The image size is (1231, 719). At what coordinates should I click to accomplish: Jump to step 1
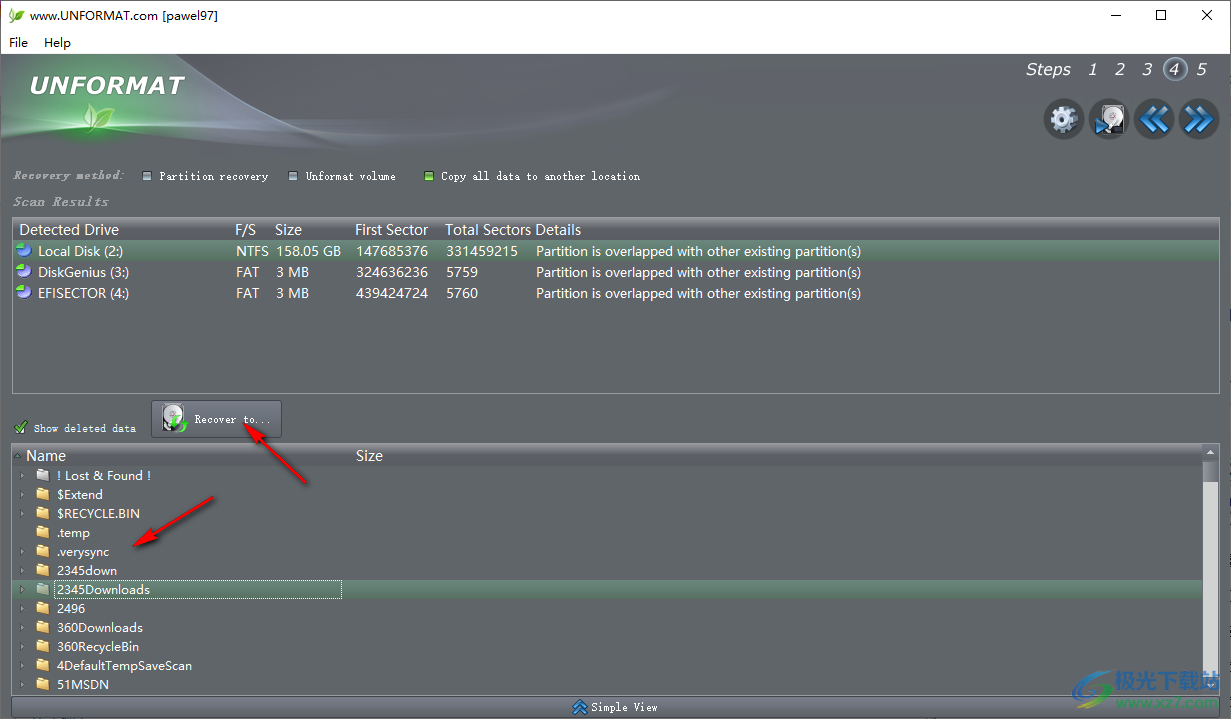pos(1093,69)
